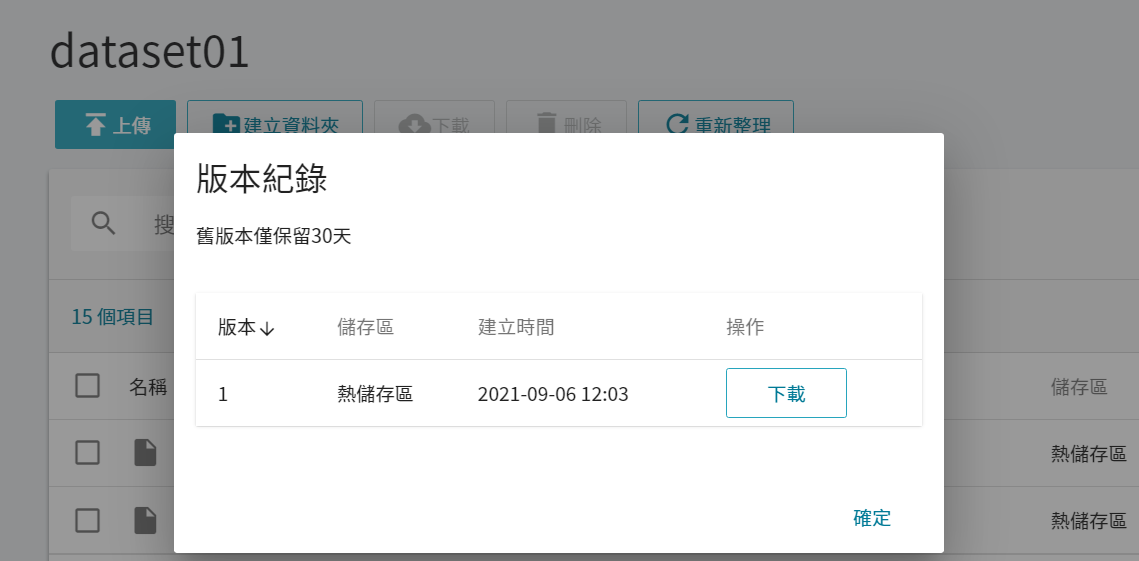
Task: Click the 15 個項目 item count
Action: pyautogui.click(x=113, y=317)
